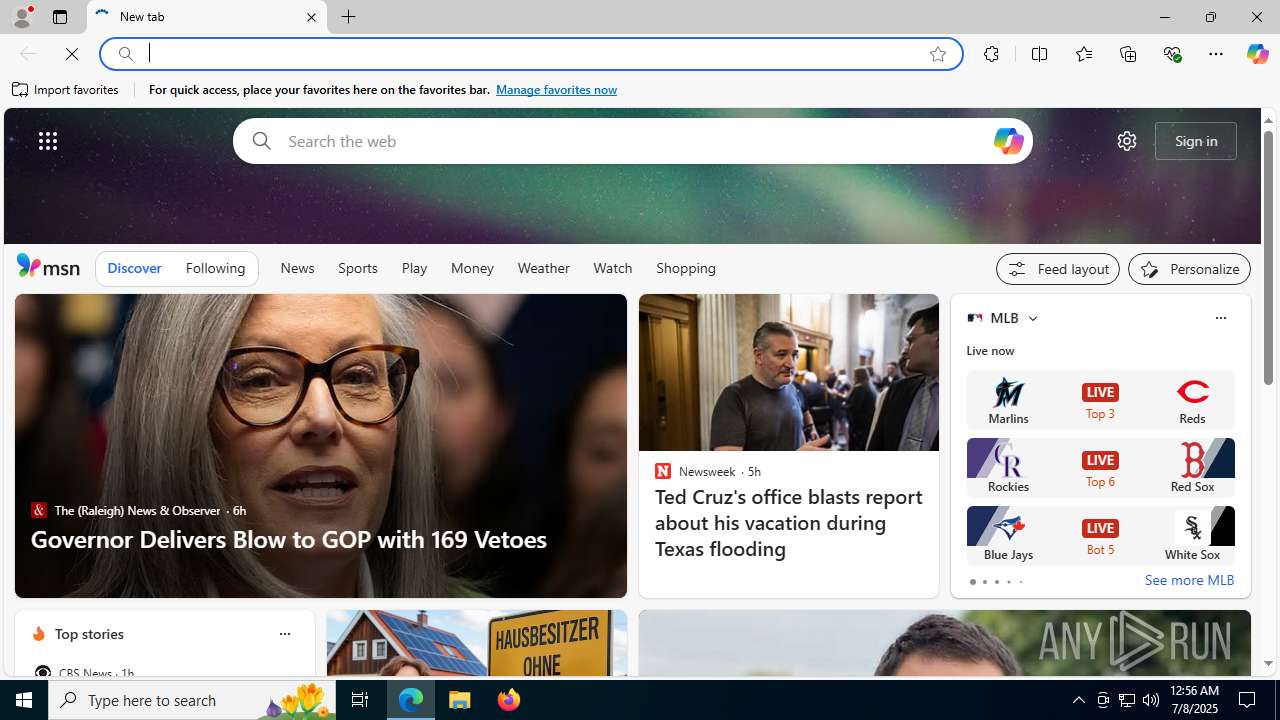This screenshot has width=1280, height=720.
Task: Open the Action Center notifications
Action: tap(1248, 700)
